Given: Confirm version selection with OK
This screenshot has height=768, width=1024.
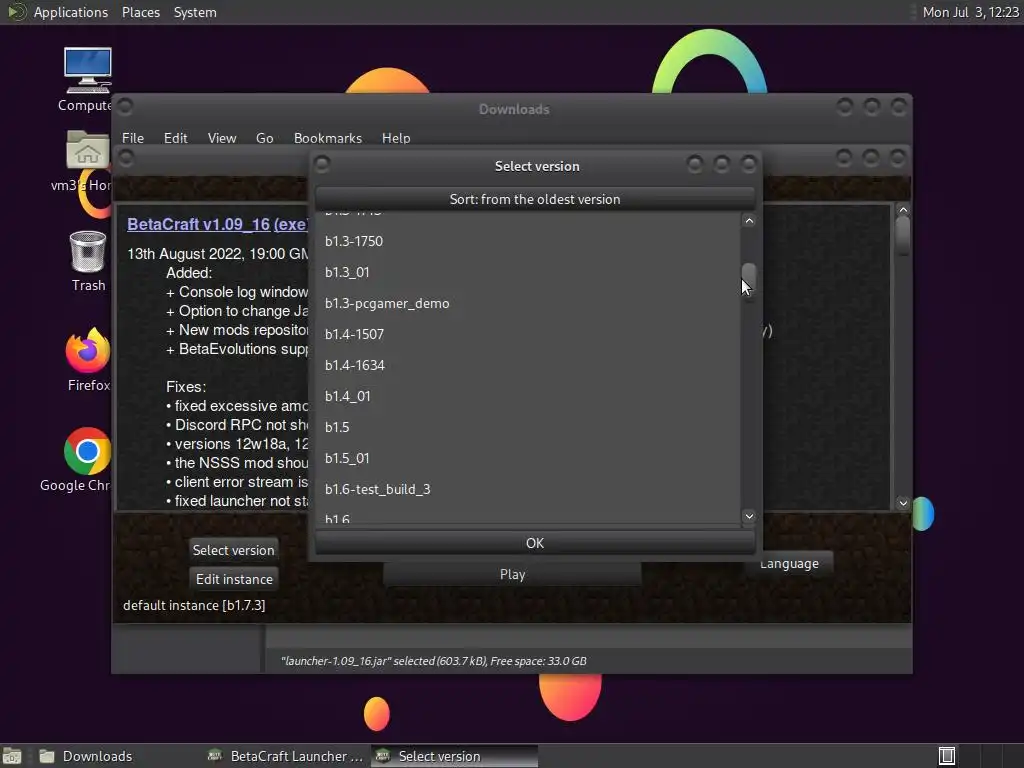Looking at the screenshot, I should (x=535, y=543).
